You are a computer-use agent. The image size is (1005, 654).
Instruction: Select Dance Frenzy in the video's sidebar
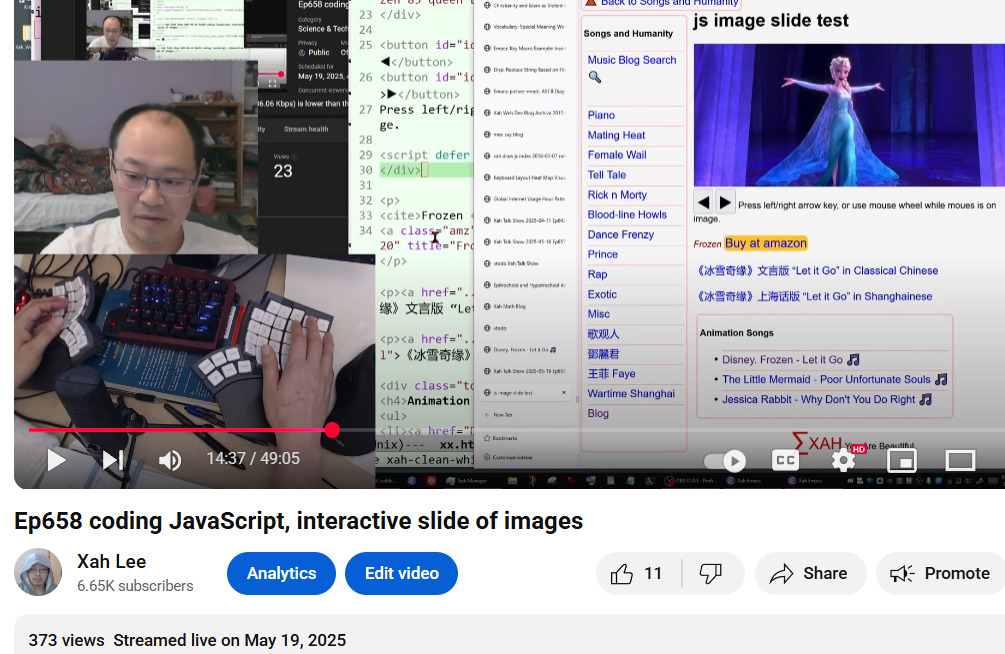click(x=620, y=234)
